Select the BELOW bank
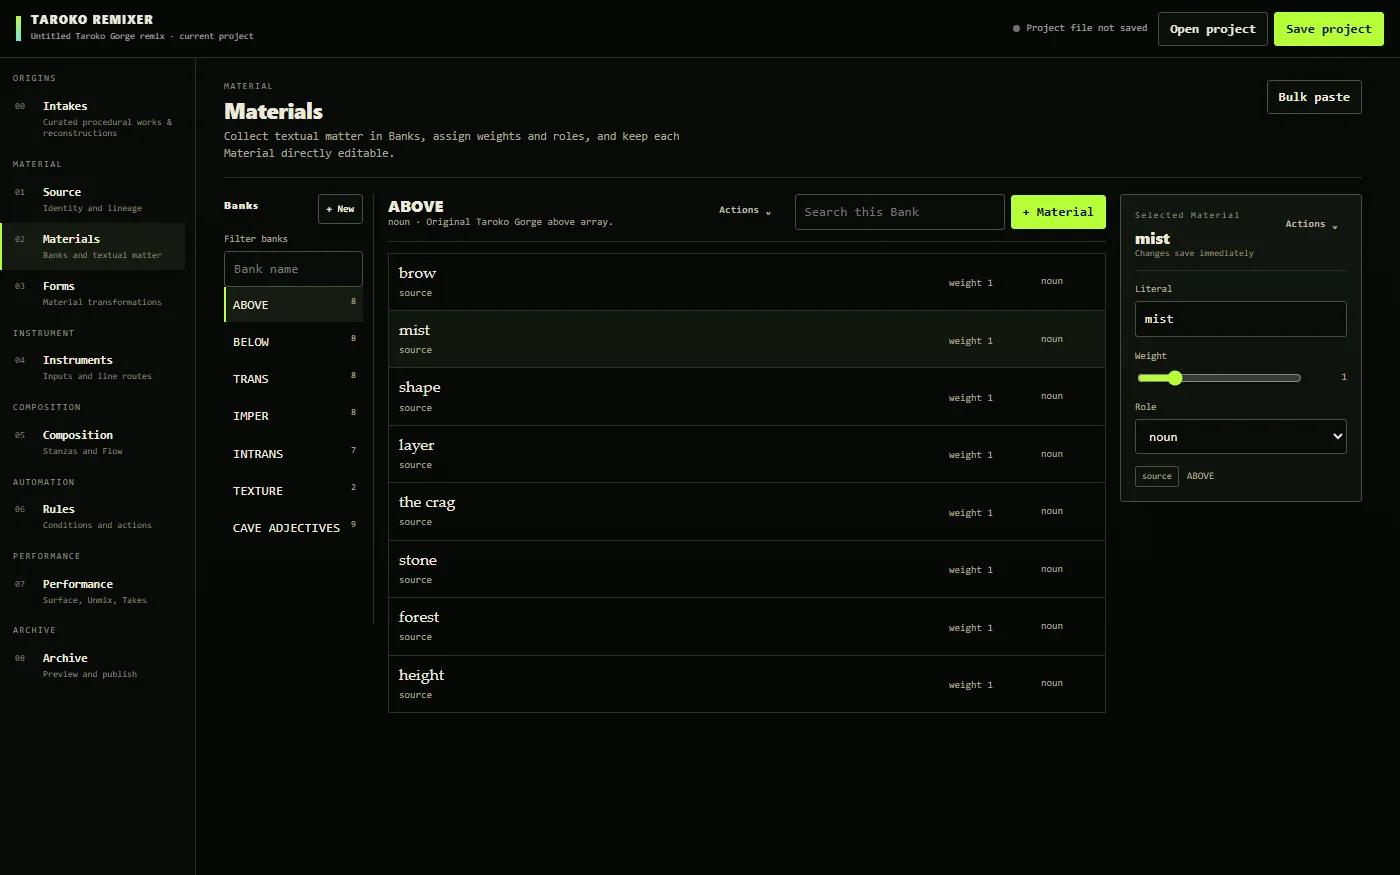The image size is (1400, 875). click(x=293, y=342)
